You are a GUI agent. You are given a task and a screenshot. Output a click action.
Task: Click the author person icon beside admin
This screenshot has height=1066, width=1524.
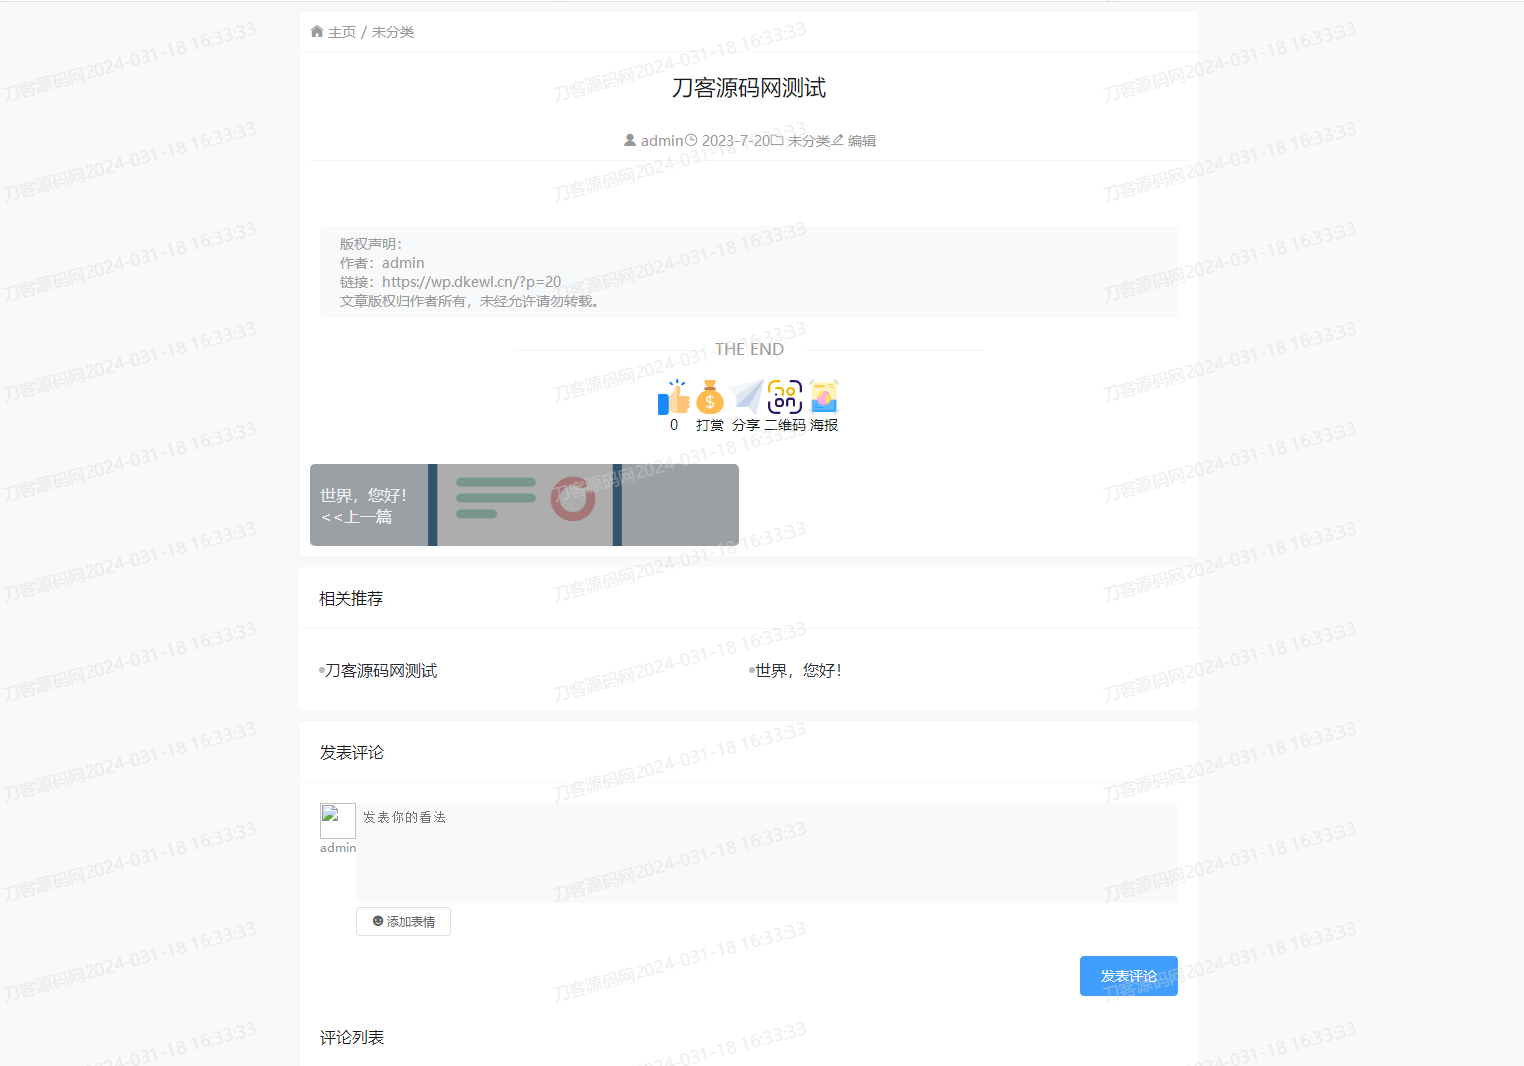tap(629, 139)
